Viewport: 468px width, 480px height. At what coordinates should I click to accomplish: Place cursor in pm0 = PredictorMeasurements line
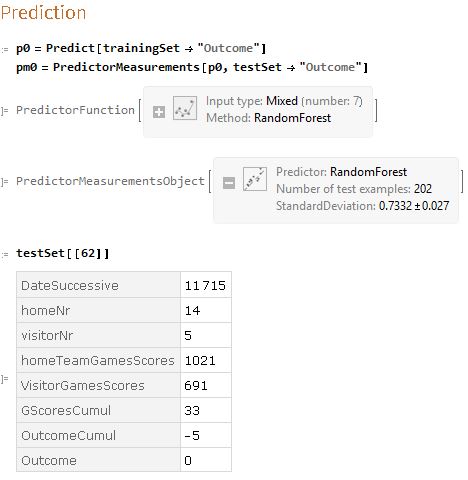192,67
